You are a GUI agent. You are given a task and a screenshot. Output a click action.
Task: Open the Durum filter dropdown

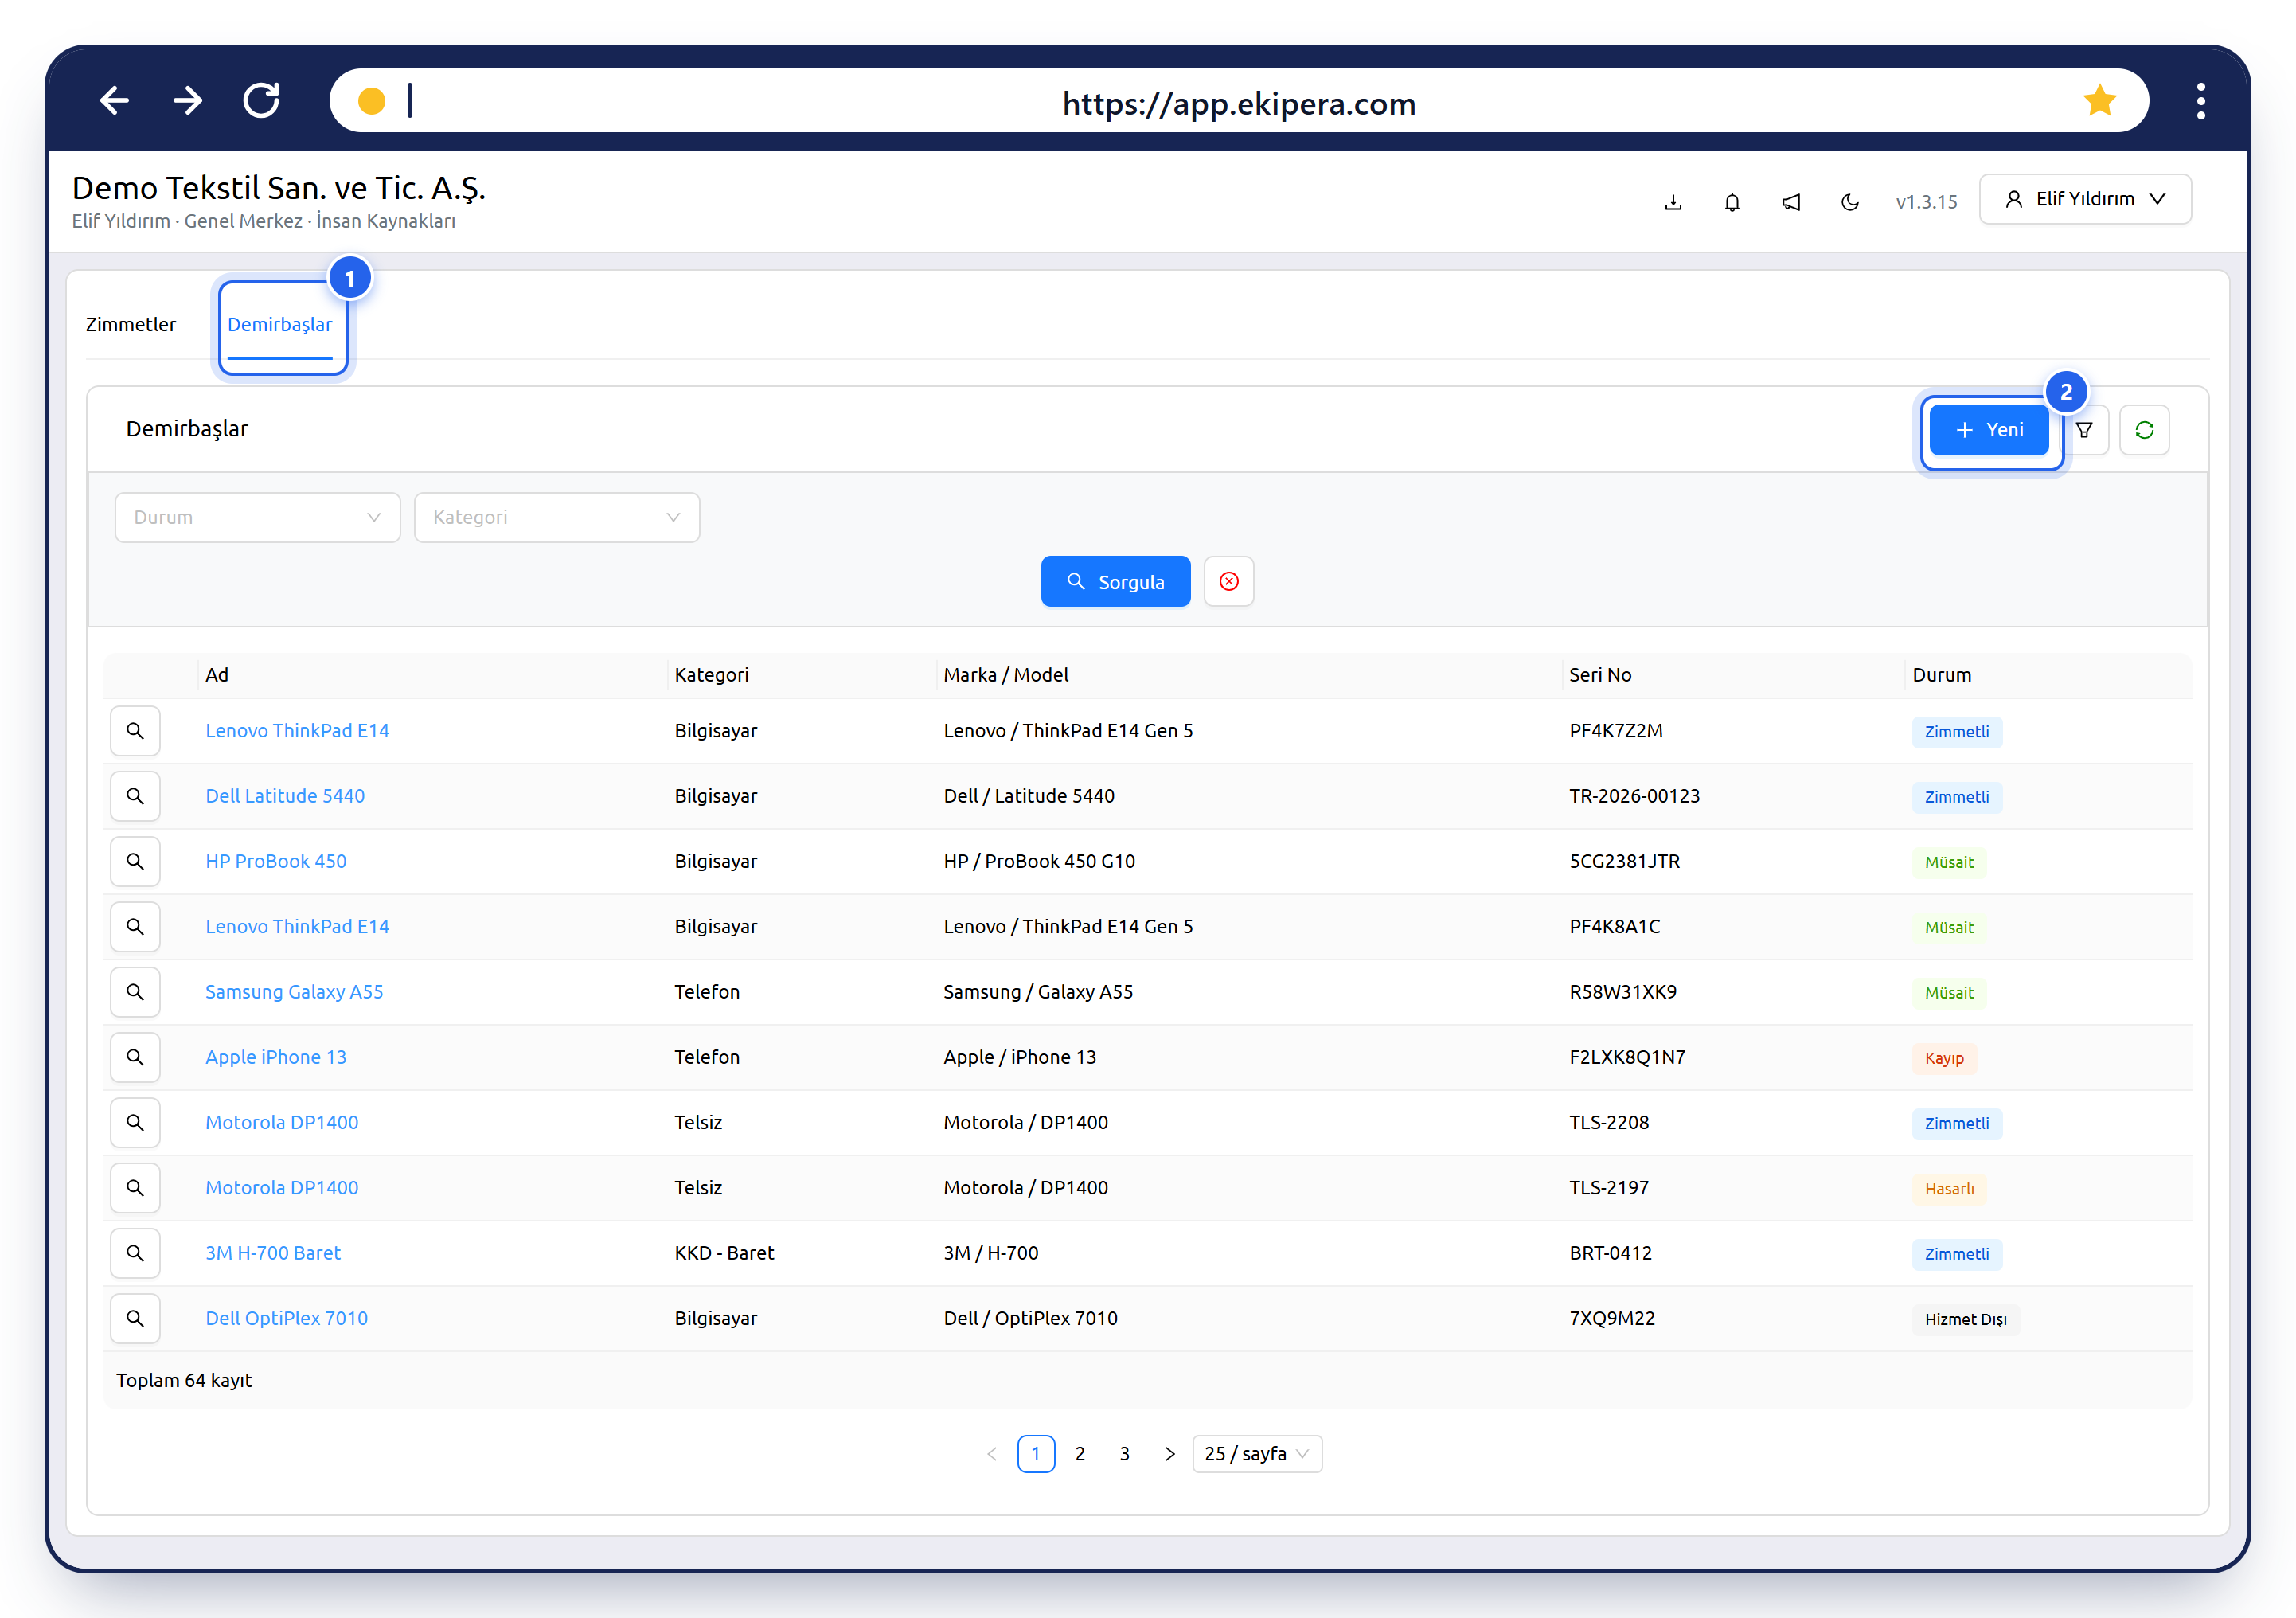point(258,517)
